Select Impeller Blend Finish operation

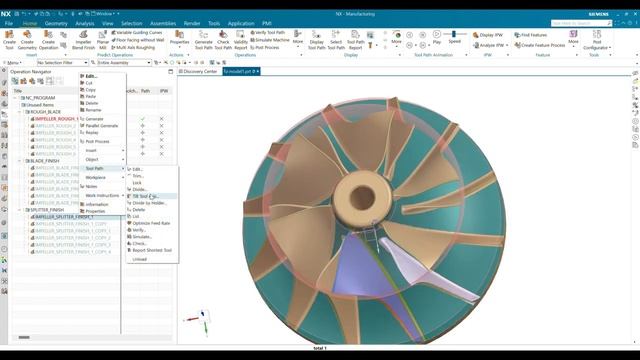click(x=83, y=40)
